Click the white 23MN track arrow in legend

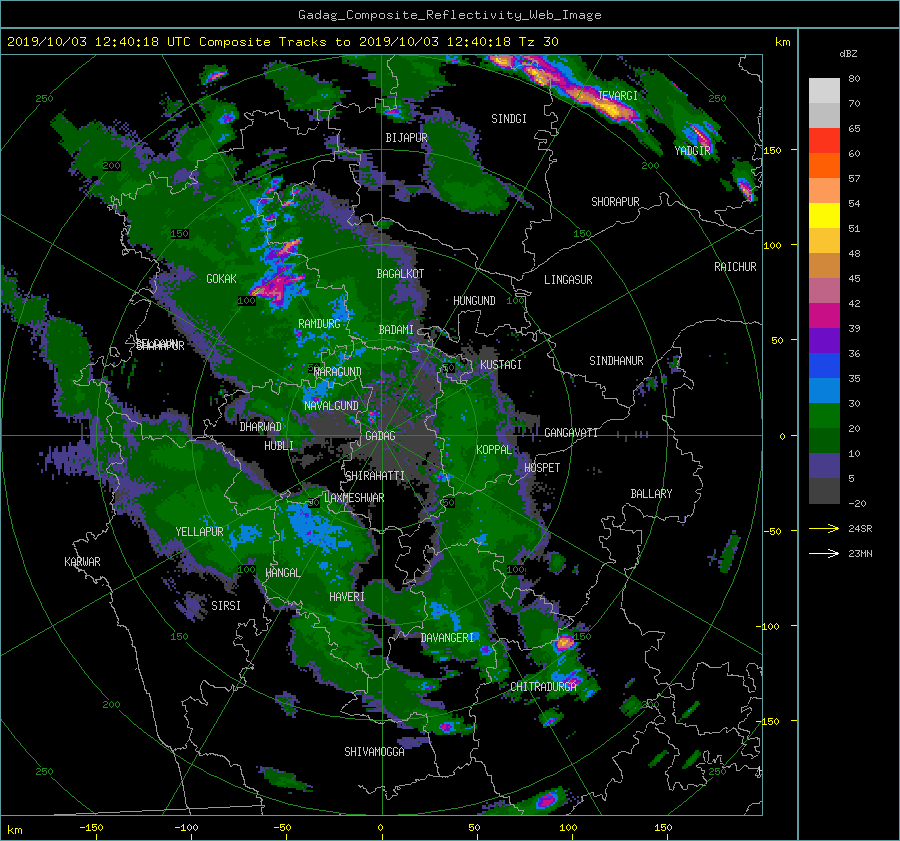coord(824,554)
